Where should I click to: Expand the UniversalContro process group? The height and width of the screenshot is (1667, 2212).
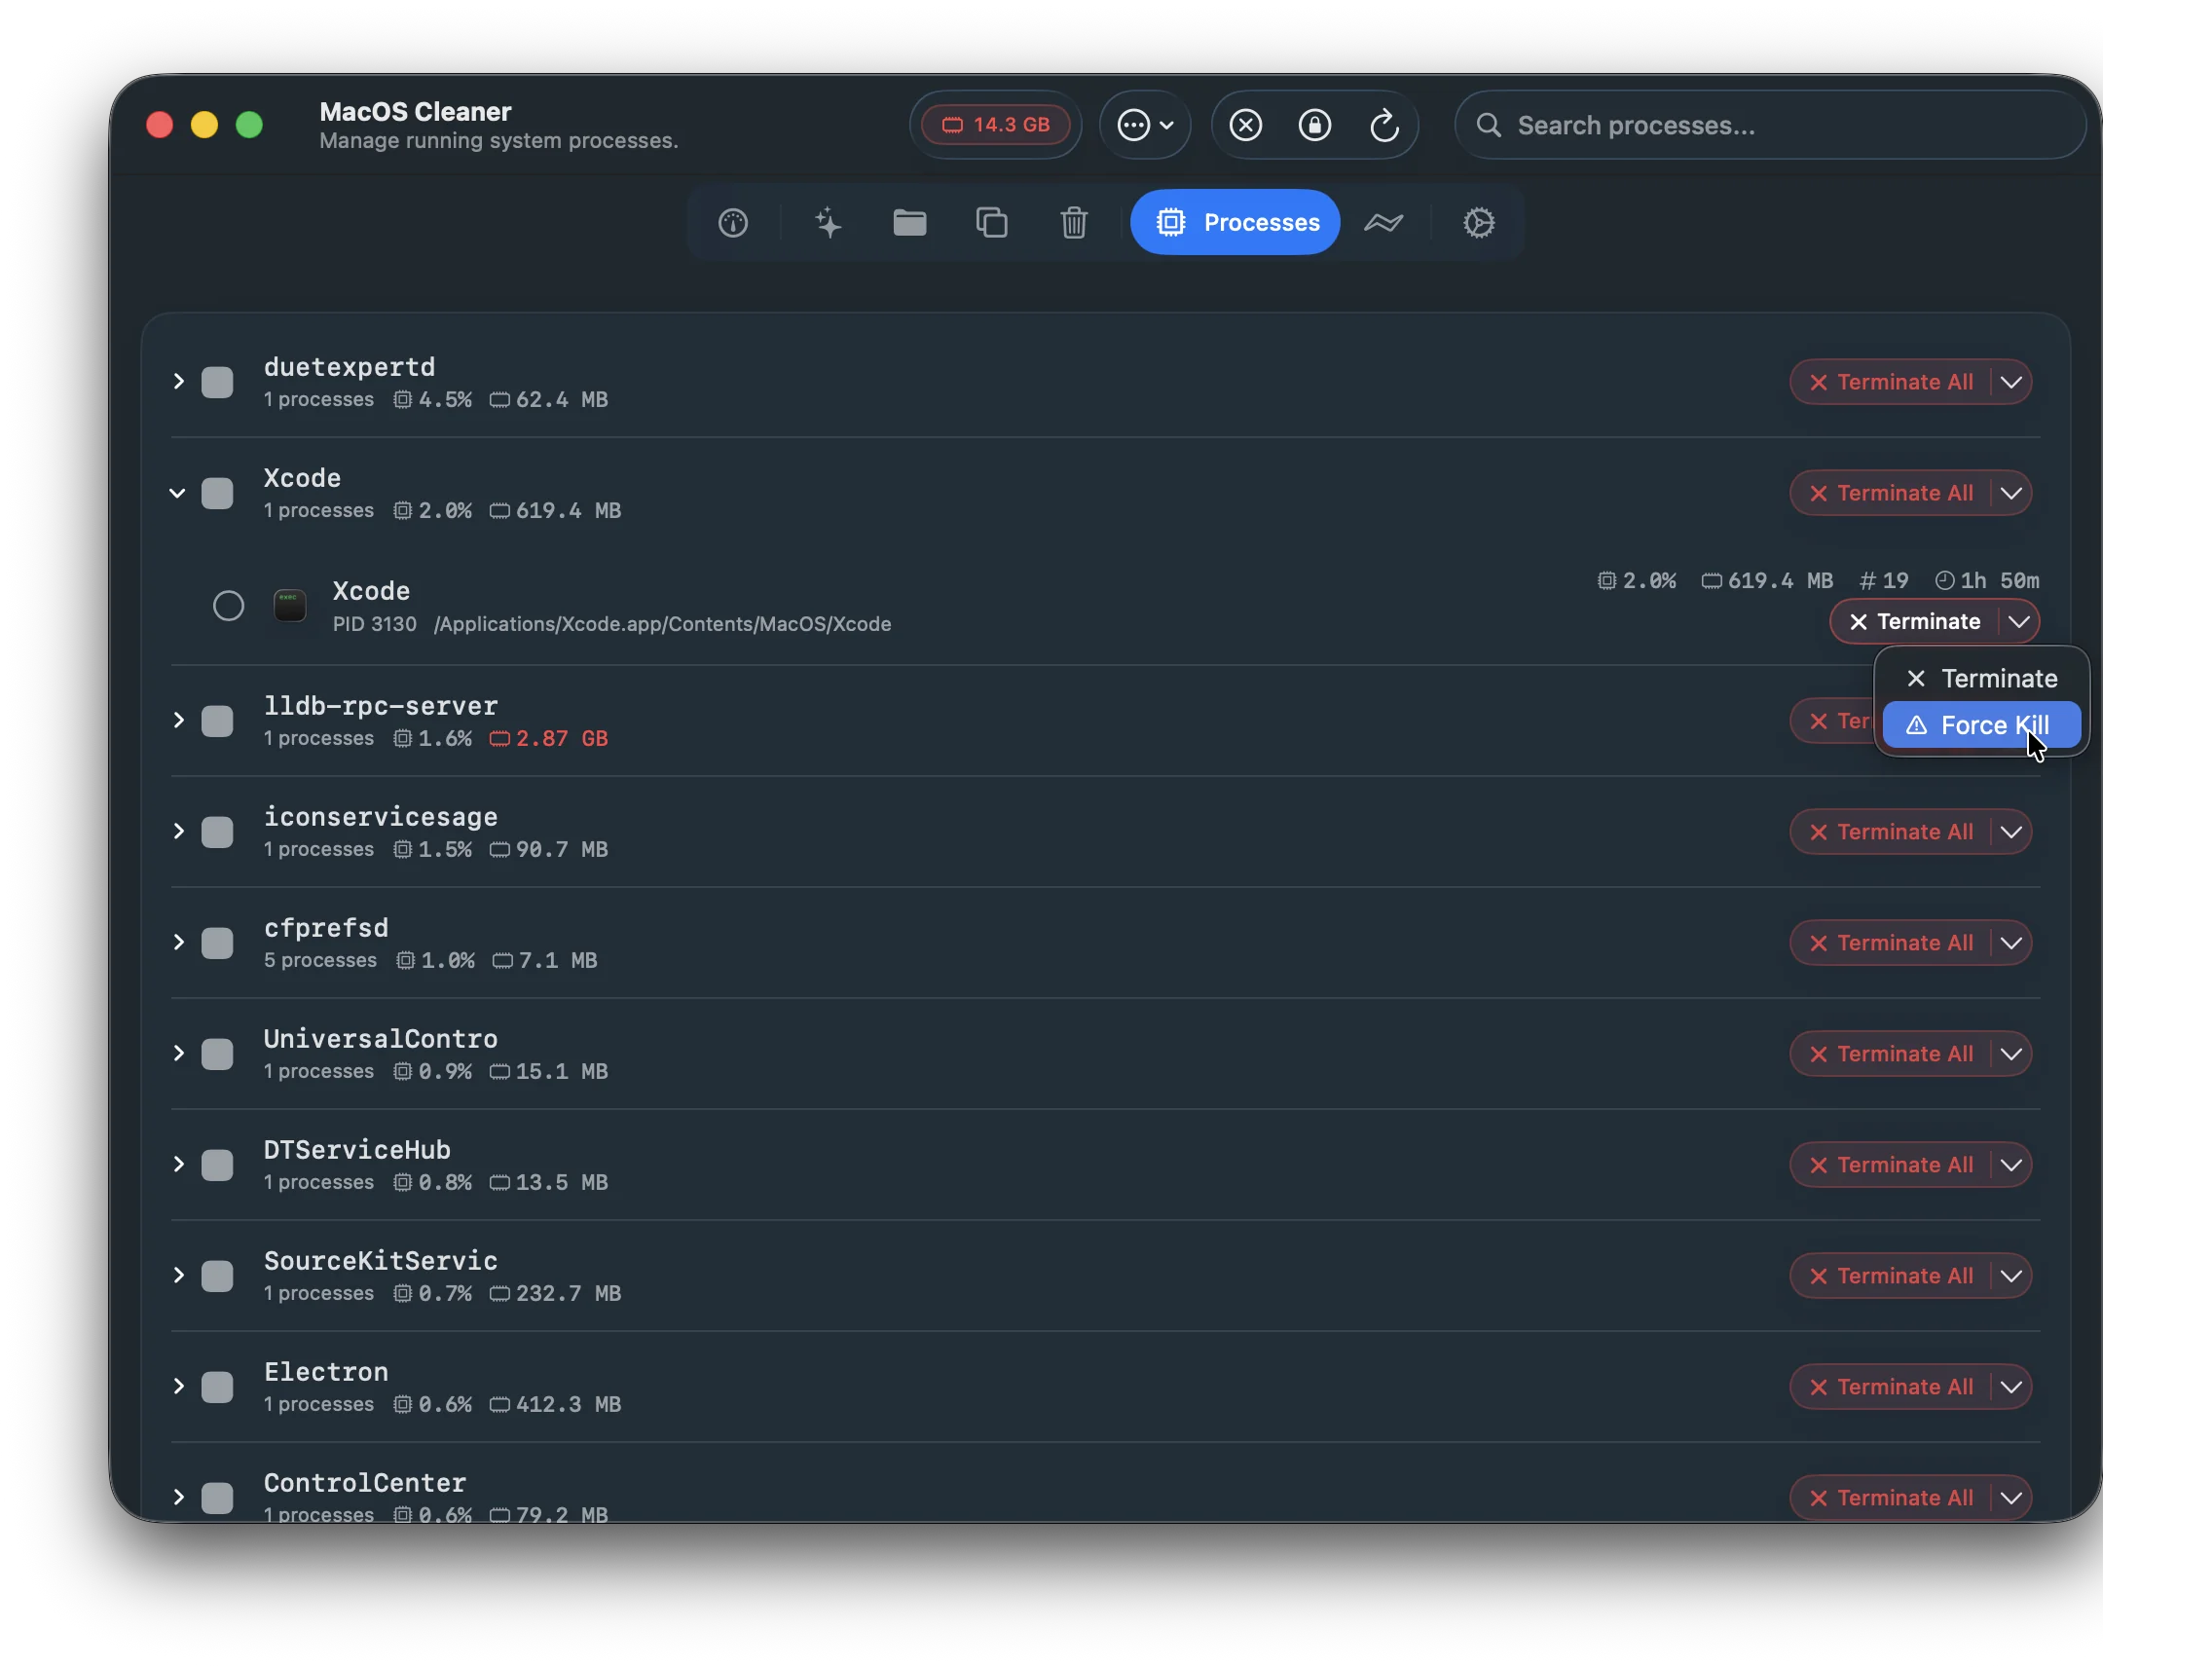(x=178, y=1054)
